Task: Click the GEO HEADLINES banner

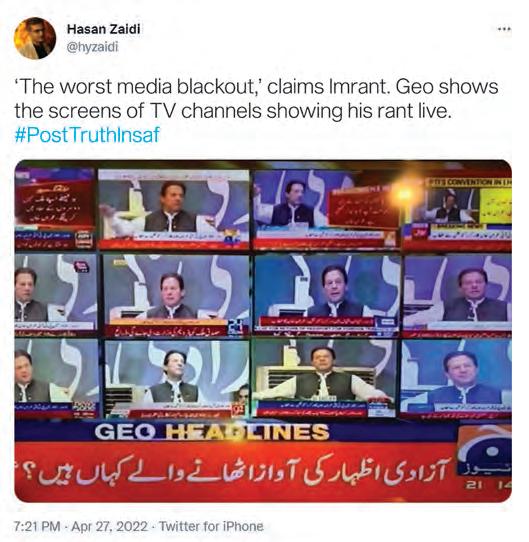Action: pyautogui.click(x=212, y=432)
